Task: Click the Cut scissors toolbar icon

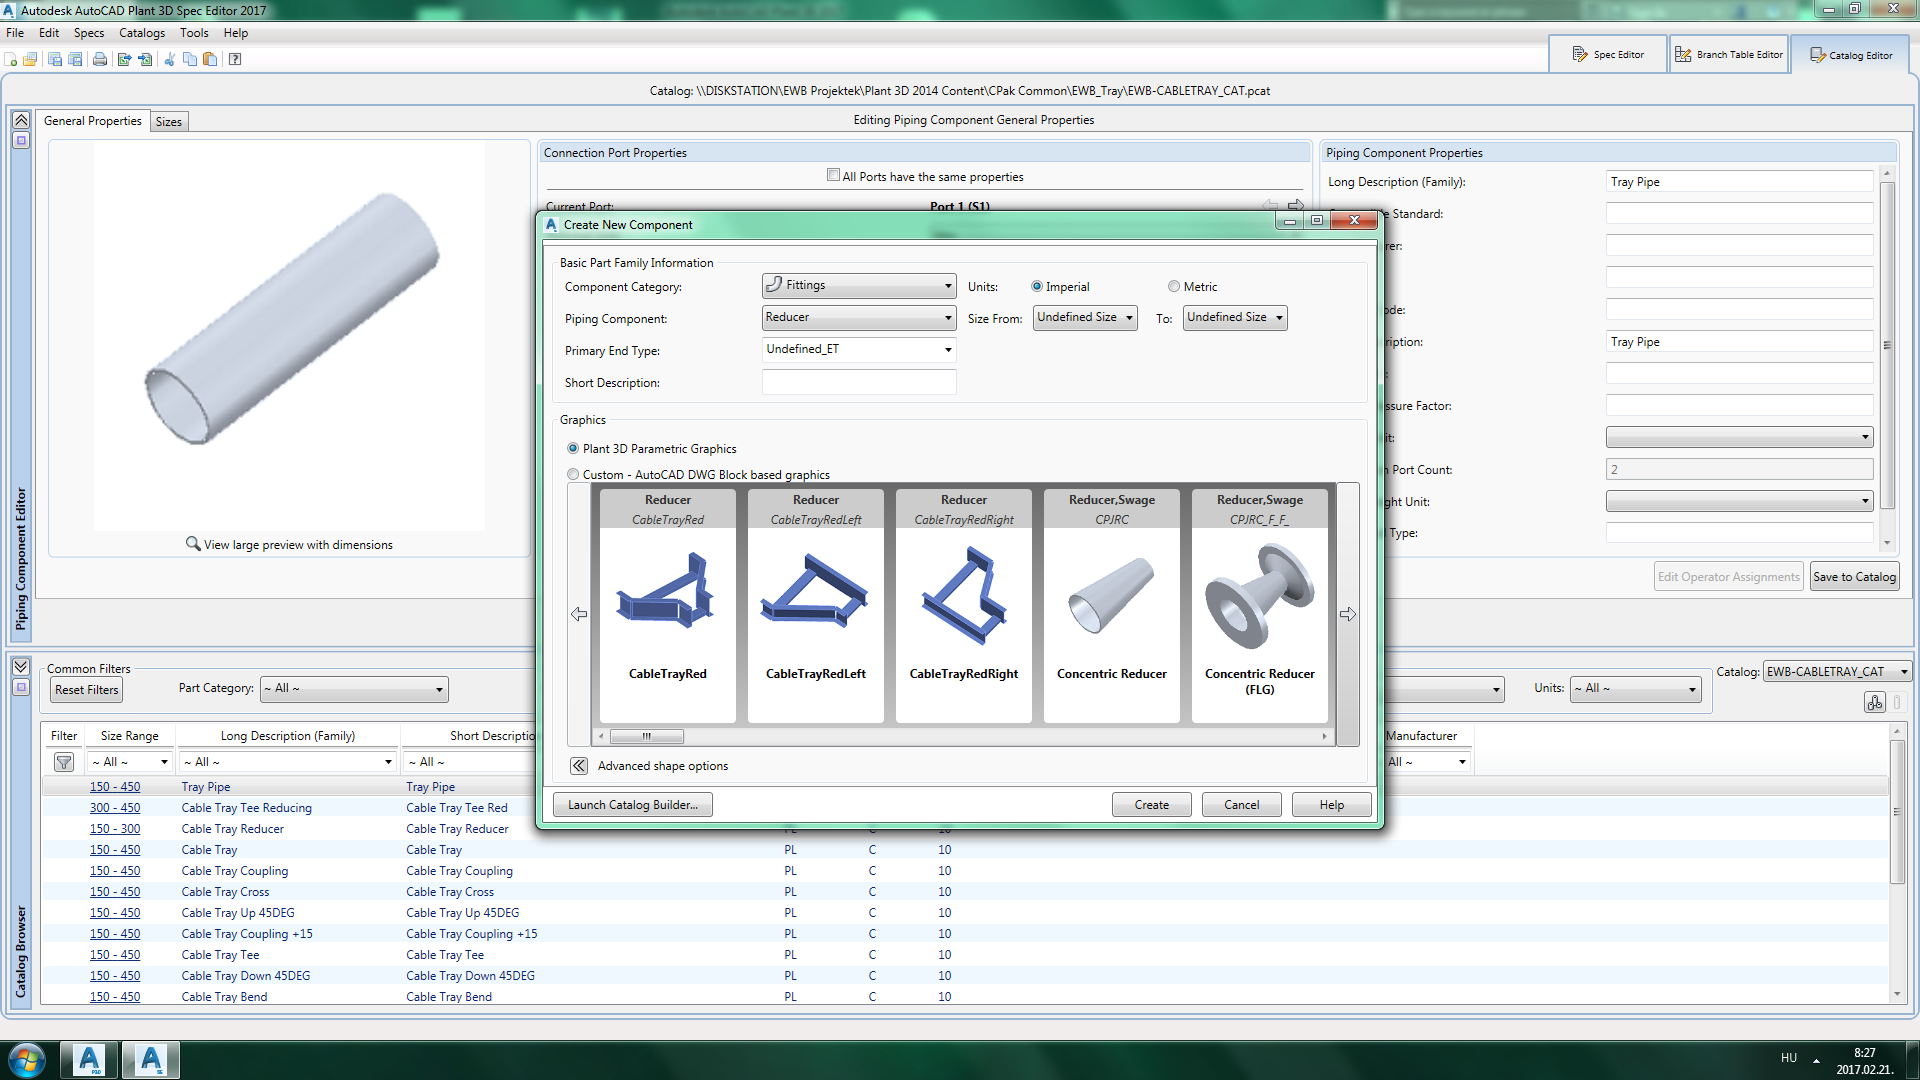Action: (169, 59)
